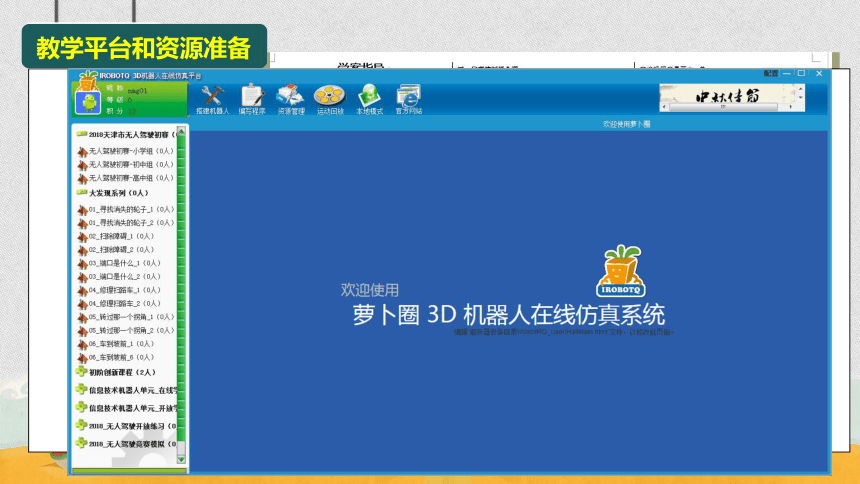Screen dimensions: 860x484
Task: Click the room list scroll-up arrow
Action: tap(181, 132)
